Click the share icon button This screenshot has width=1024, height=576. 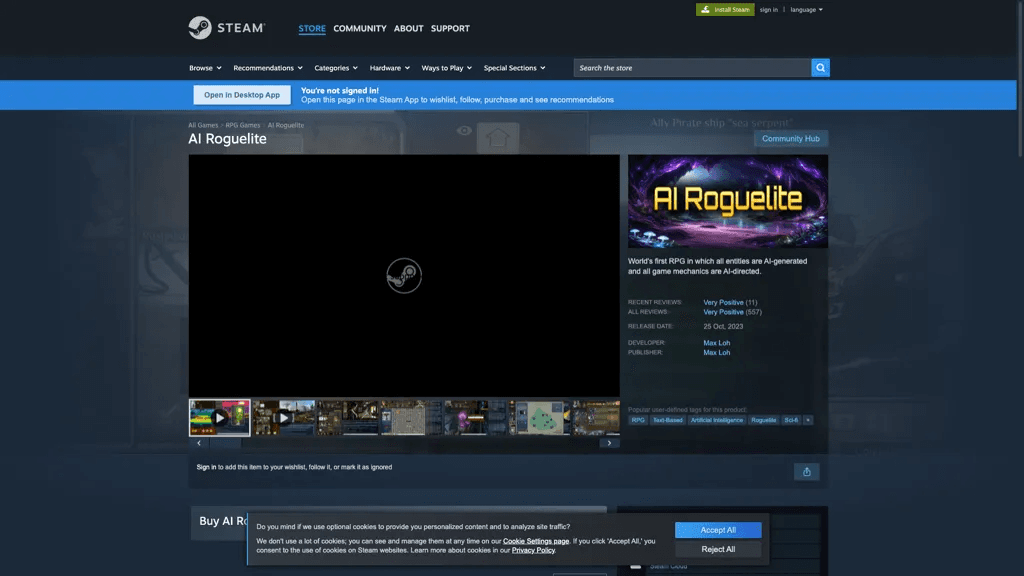pyautogui.click(x=807, y=472)
